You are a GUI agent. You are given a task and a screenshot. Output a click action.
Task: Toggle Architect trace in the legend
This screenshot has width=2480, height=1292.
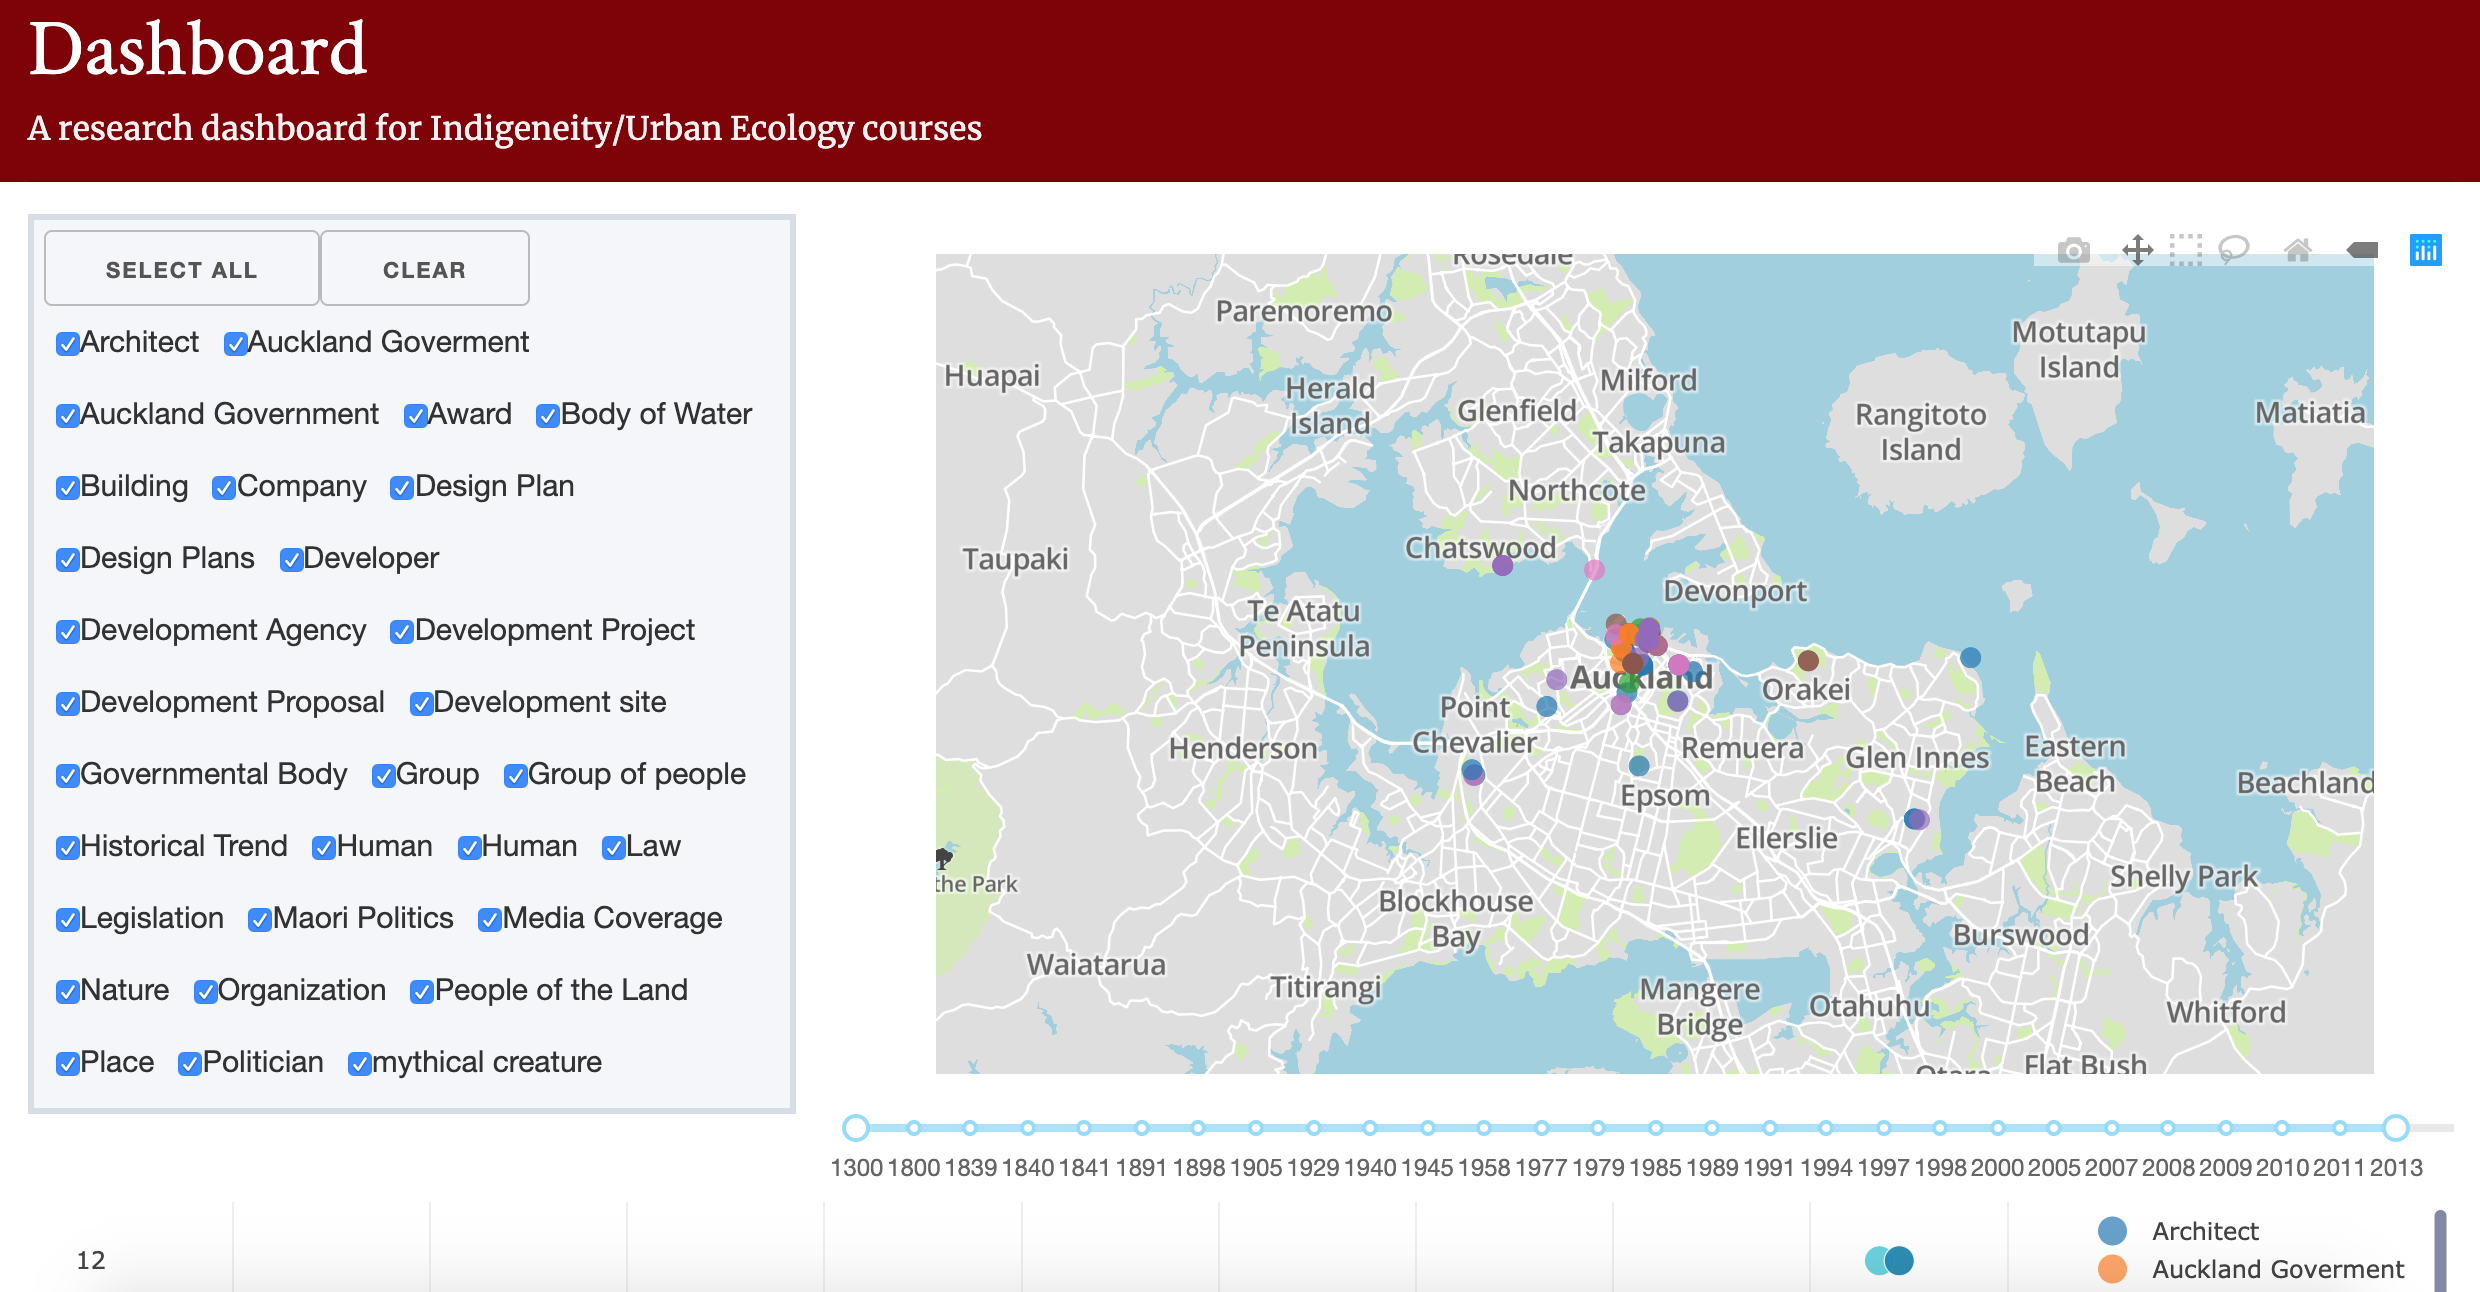tap(2204, 1231)
